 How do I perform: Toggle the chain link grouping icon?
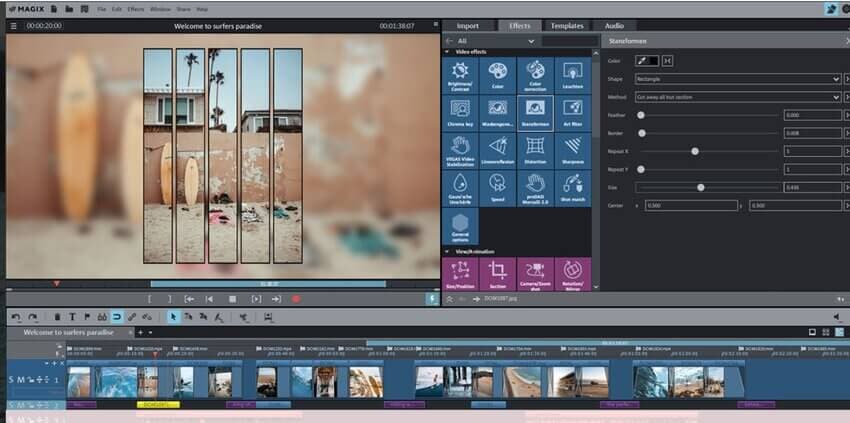[132, 317]
